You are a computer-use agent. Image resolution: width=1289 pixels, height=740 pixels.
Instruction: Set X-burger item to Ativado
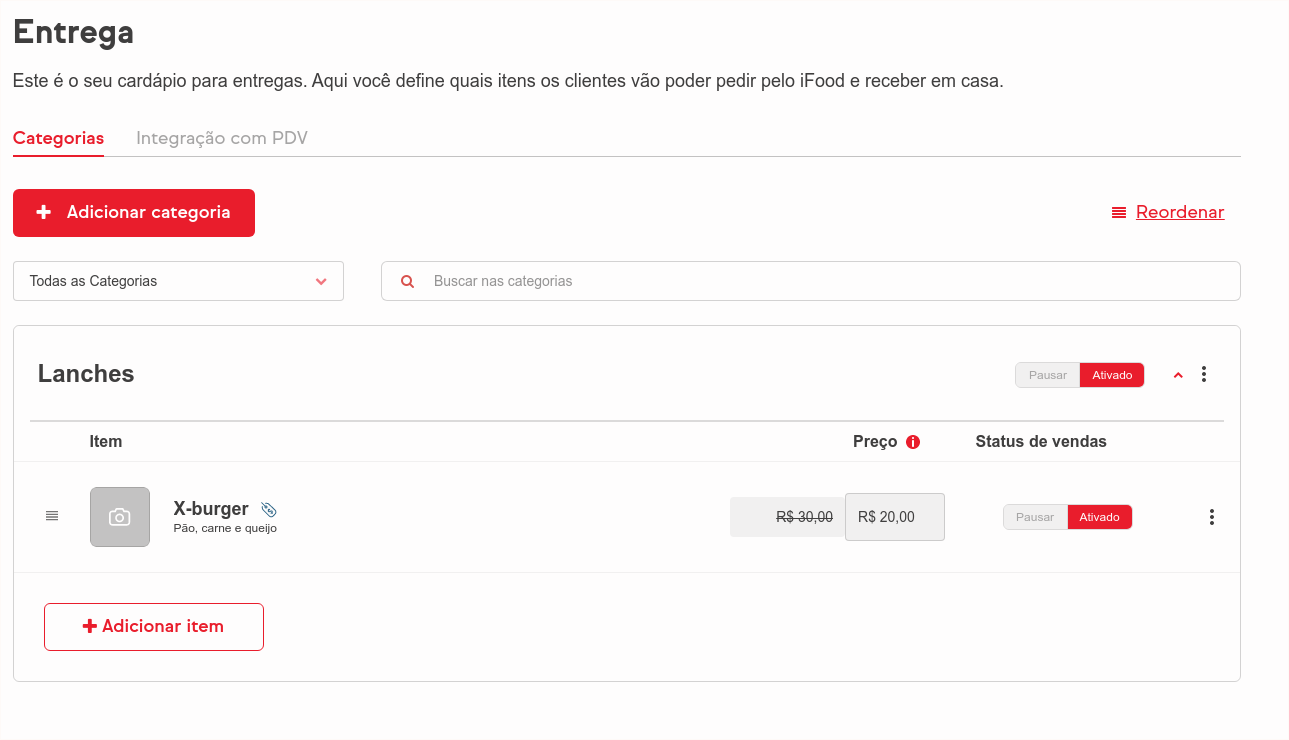1100,517
